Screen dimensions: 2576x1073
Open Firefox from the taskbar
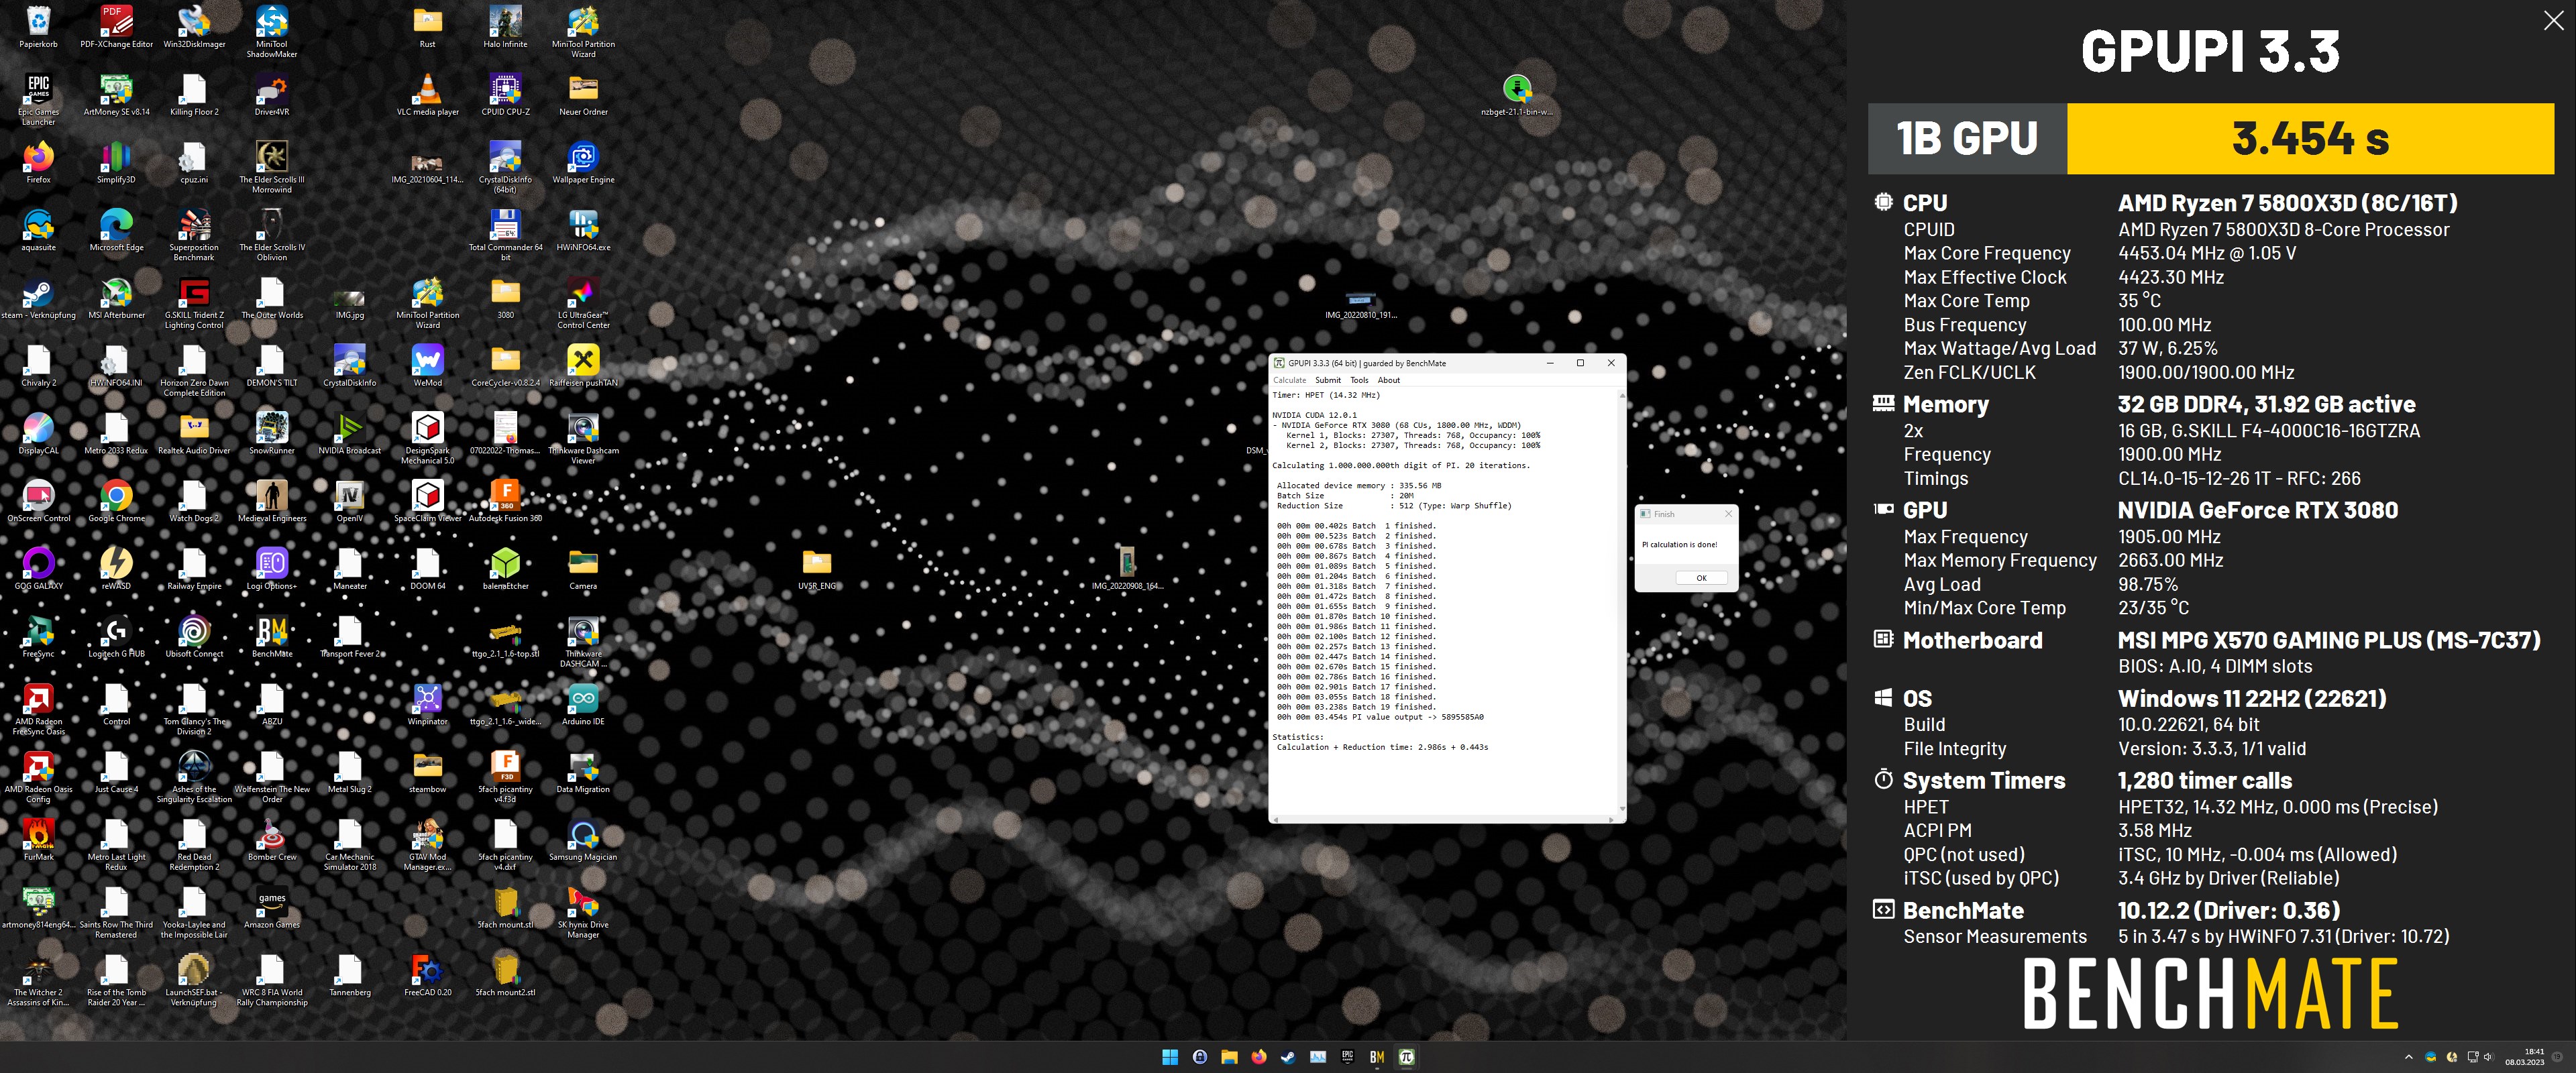(1258, 1057)
